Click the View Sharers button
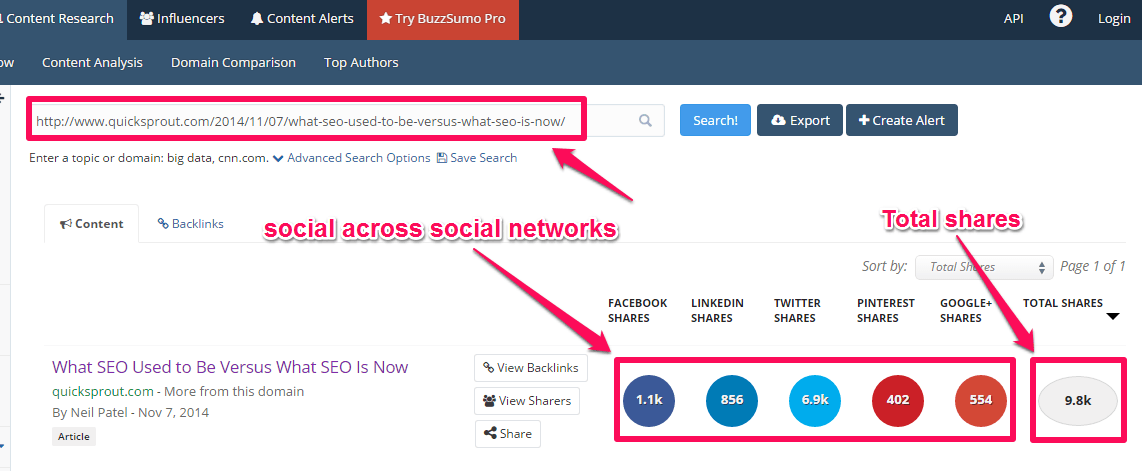This screenshot has width=1142, height=471. (x=527, y=401)
